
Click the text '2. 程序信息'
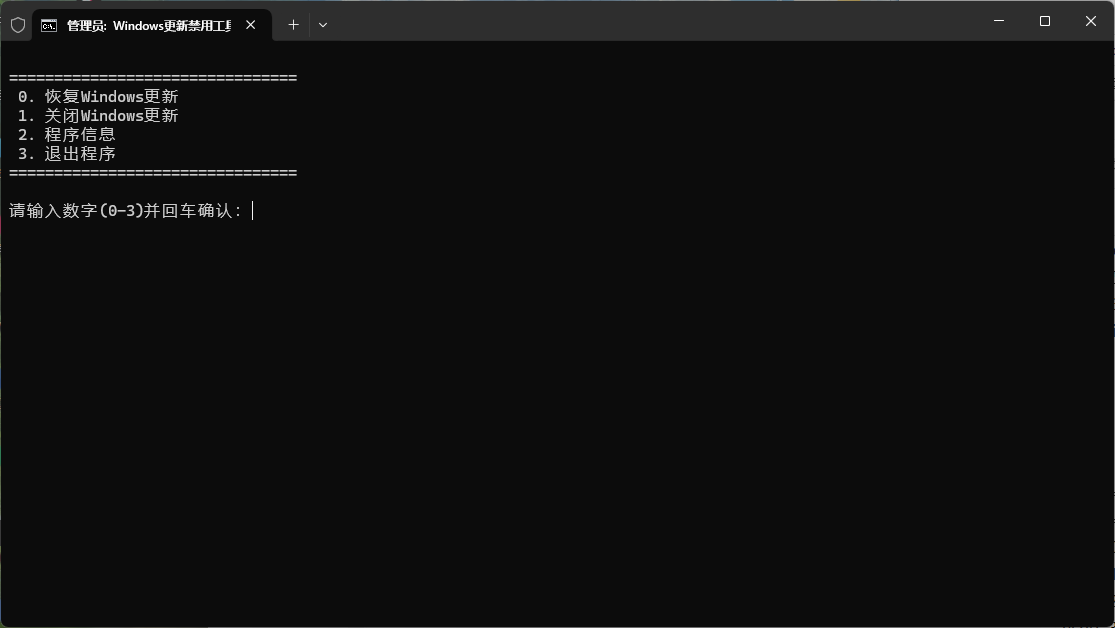pos(67,135)
